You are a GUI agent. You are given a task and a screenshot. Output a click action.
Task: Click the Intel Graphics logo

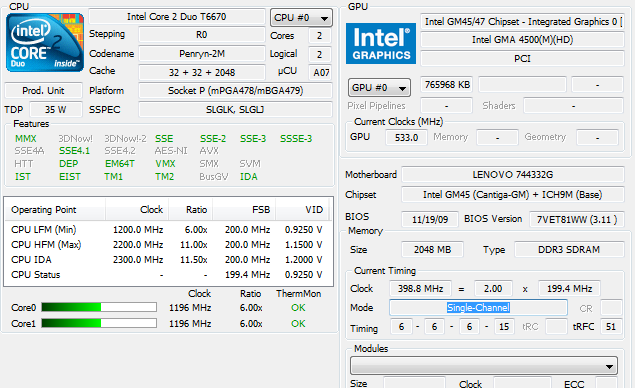coord(381,43)
